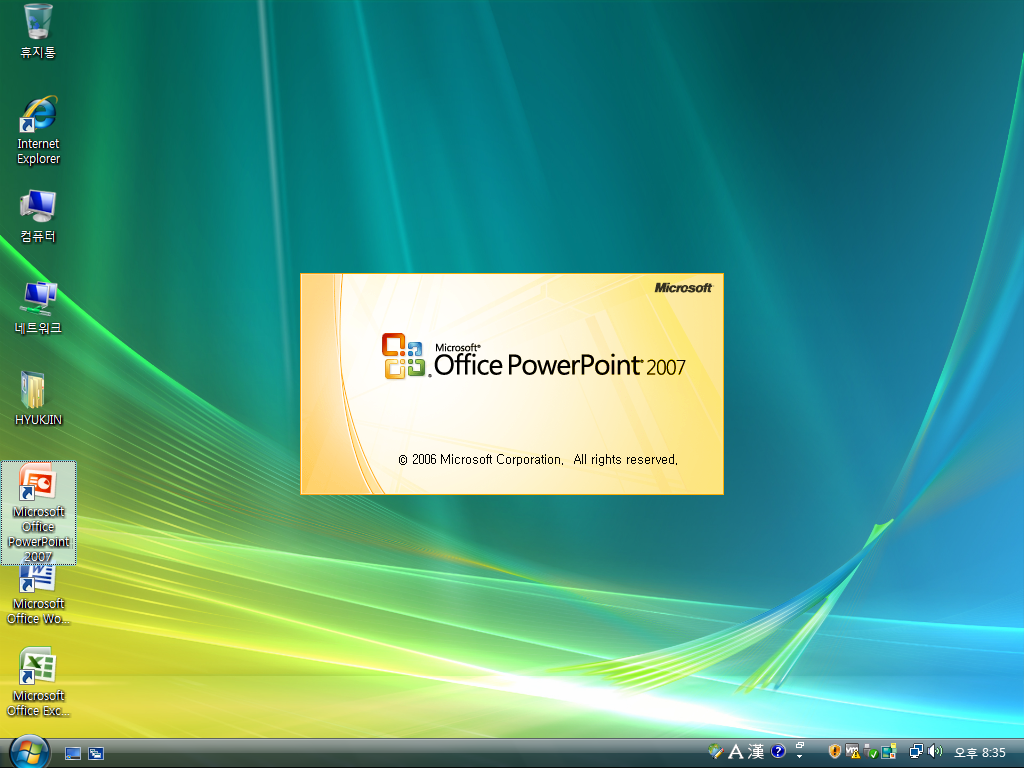1024x768 pixels.
Task: Select the HYUKJIN folder icon
Action: point(38,399)
